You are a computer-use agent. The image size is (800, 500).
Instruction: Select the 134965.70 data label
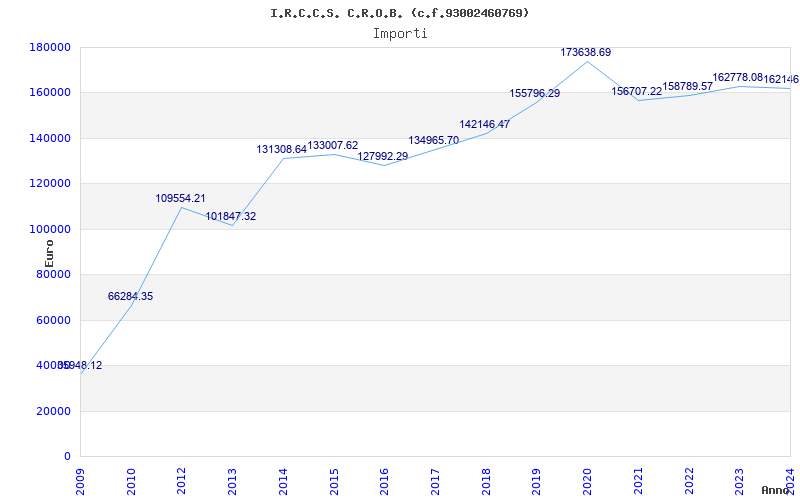pos(434,141)
